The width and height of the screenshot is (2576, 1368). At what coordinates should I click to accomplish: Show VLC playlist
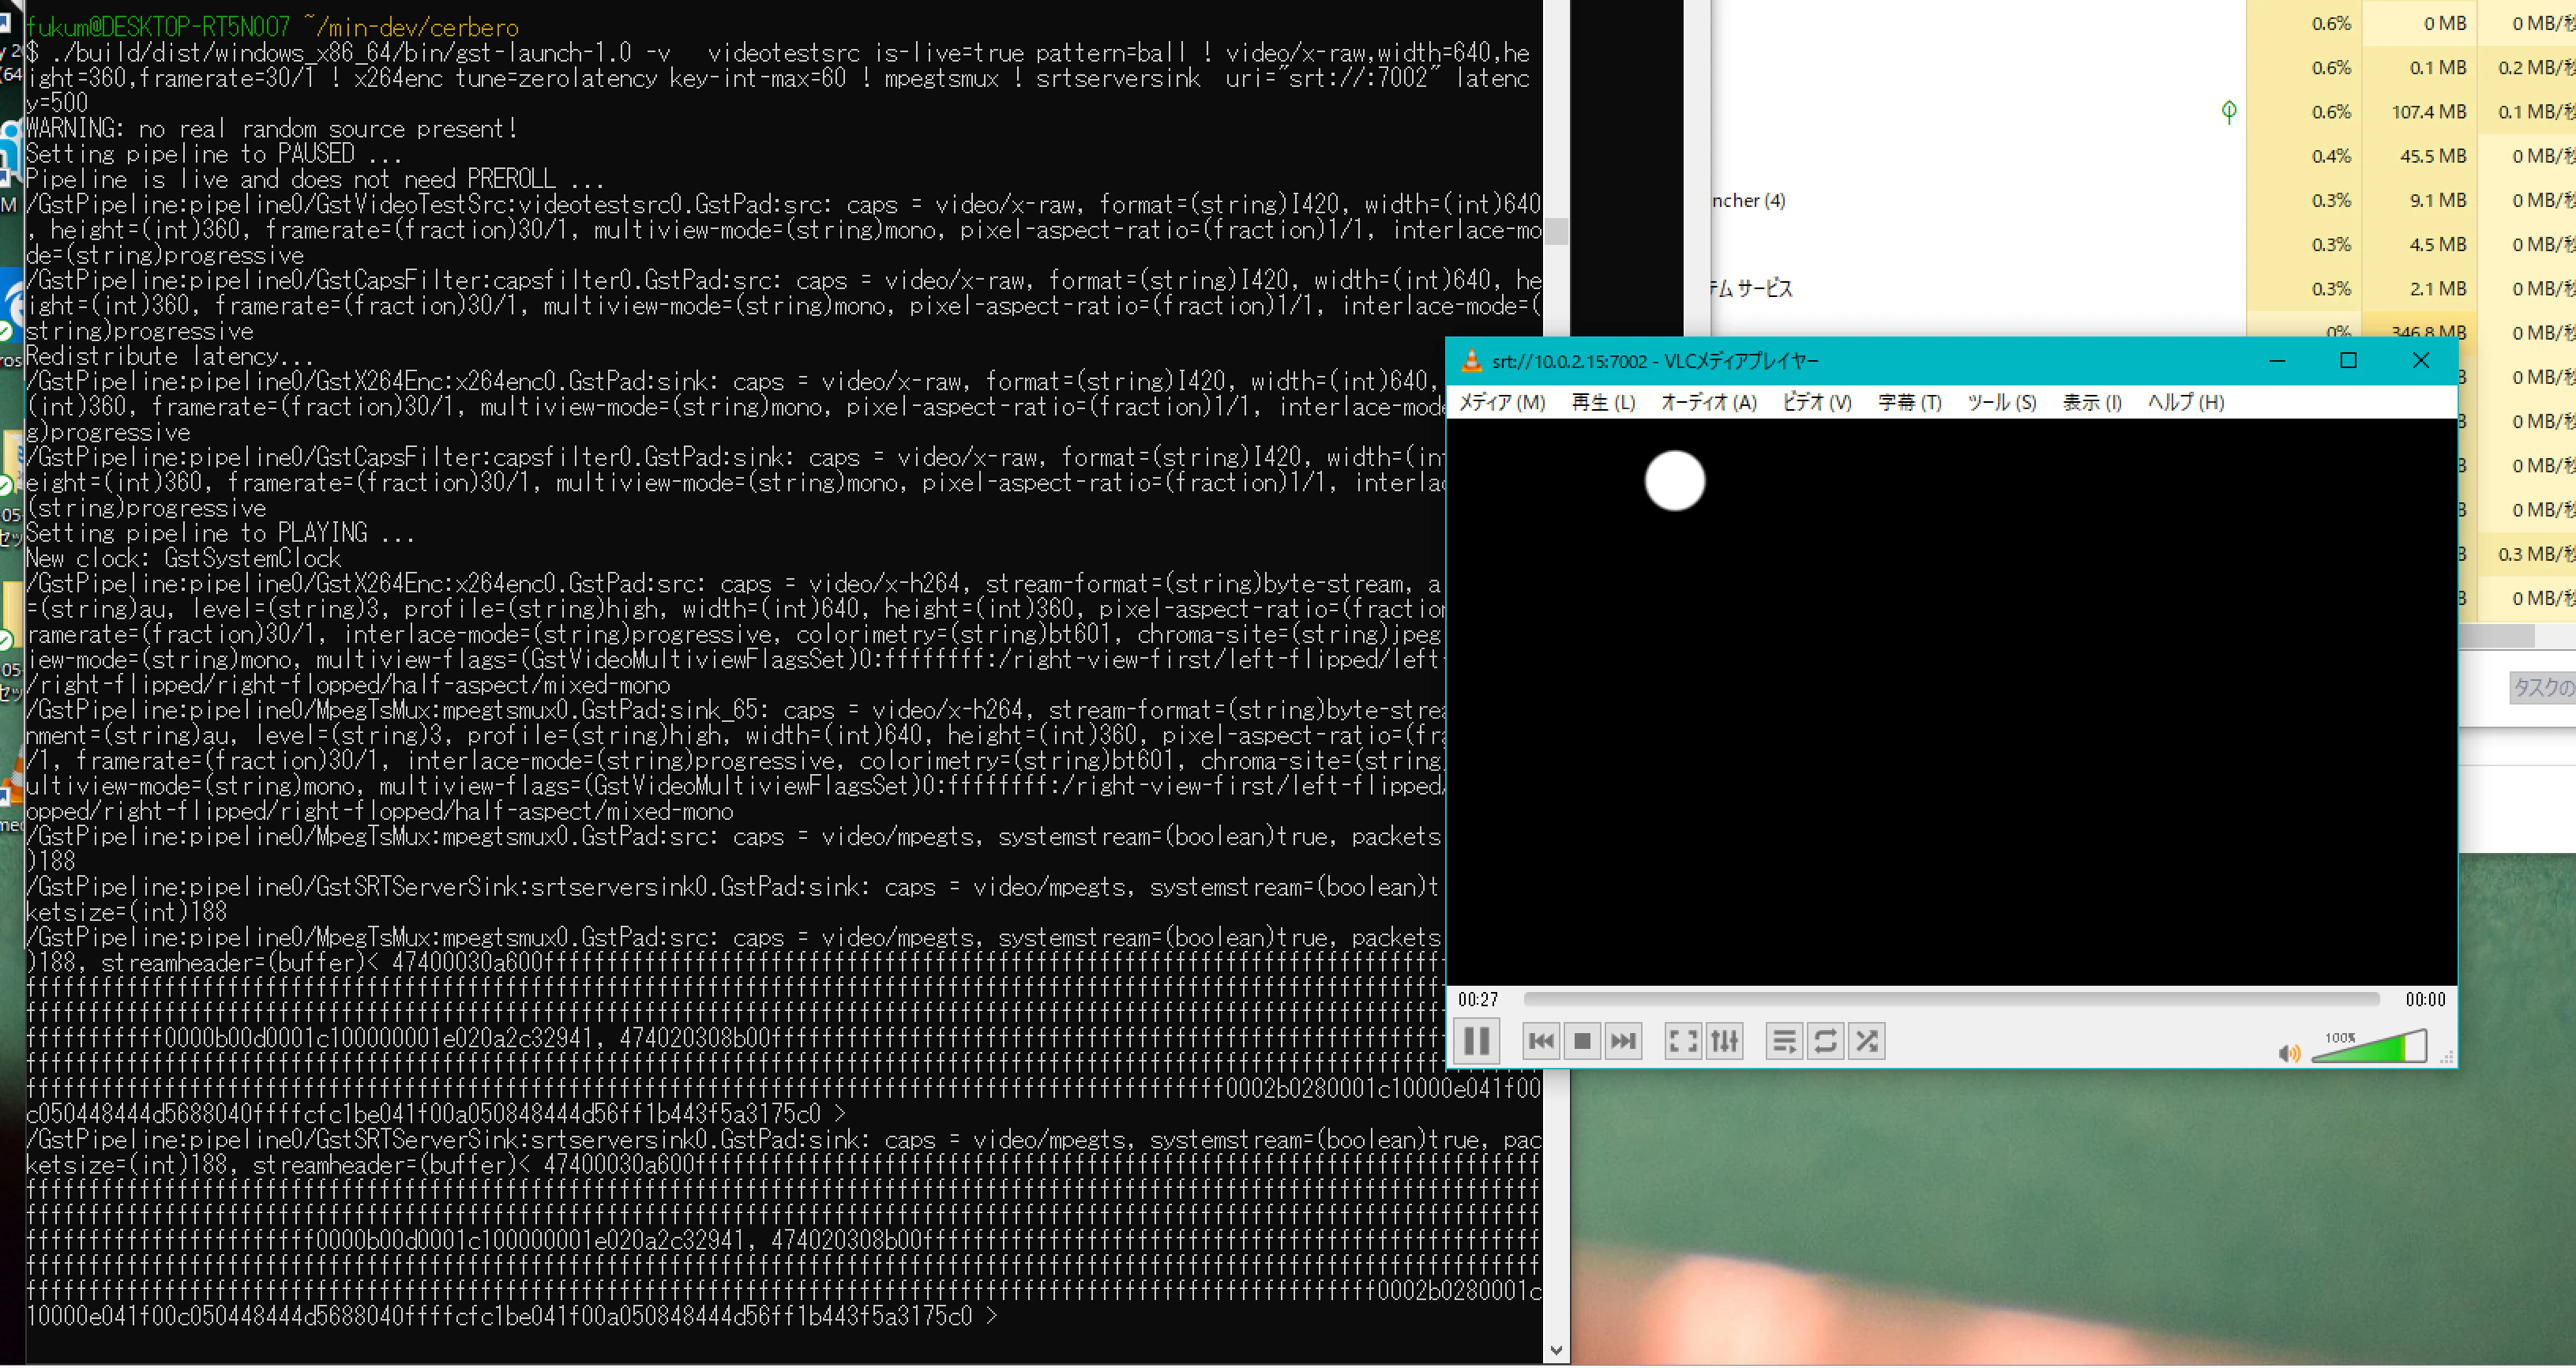point(1784,1042)
